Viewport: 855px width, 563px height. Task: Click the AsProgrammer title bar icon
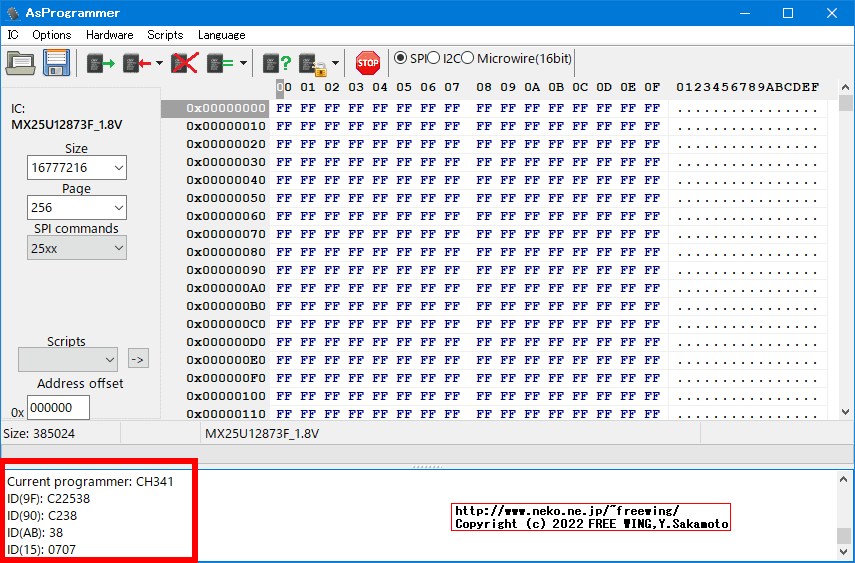[13, 13]
